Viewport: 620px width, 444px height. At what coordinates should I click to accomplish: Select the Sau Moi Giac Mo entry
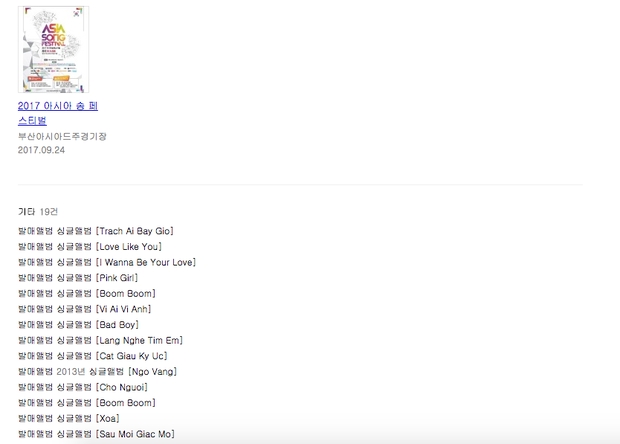(96, 434)
